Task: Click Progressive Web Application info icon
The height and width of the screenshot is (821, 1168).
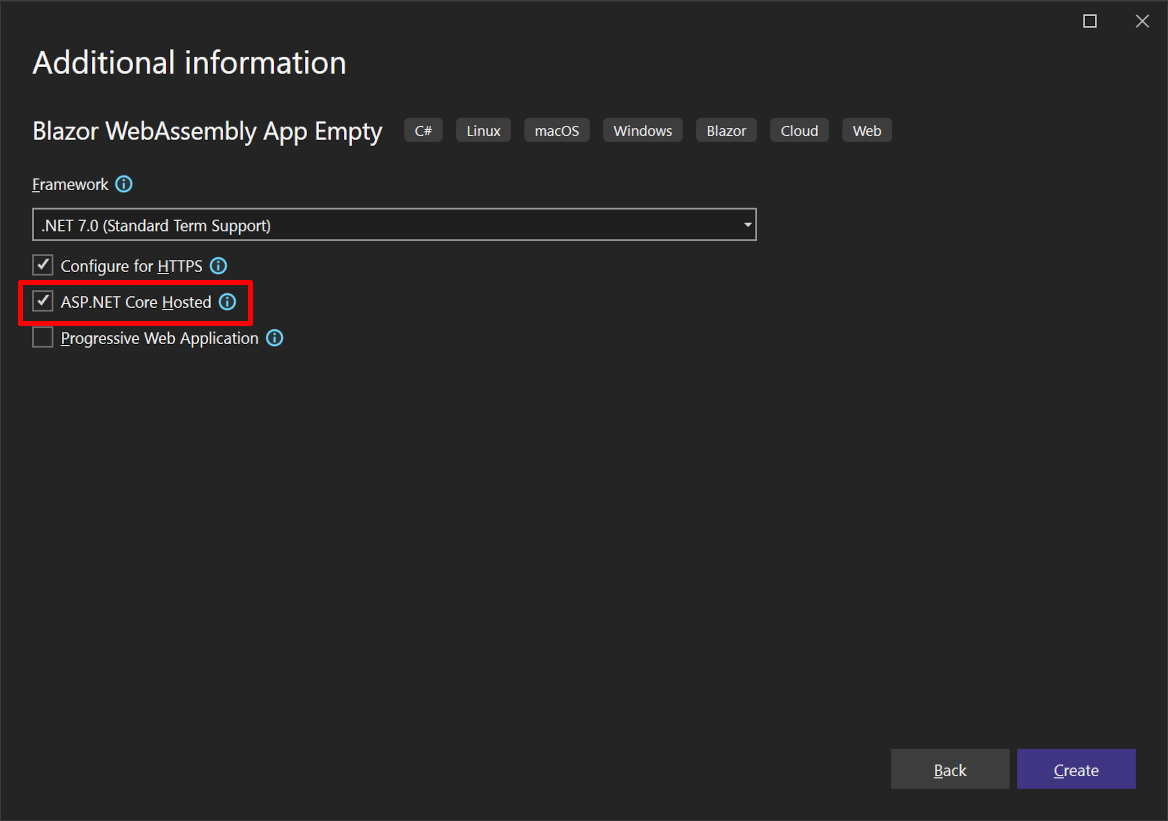Action: click(x=274, y=338)
